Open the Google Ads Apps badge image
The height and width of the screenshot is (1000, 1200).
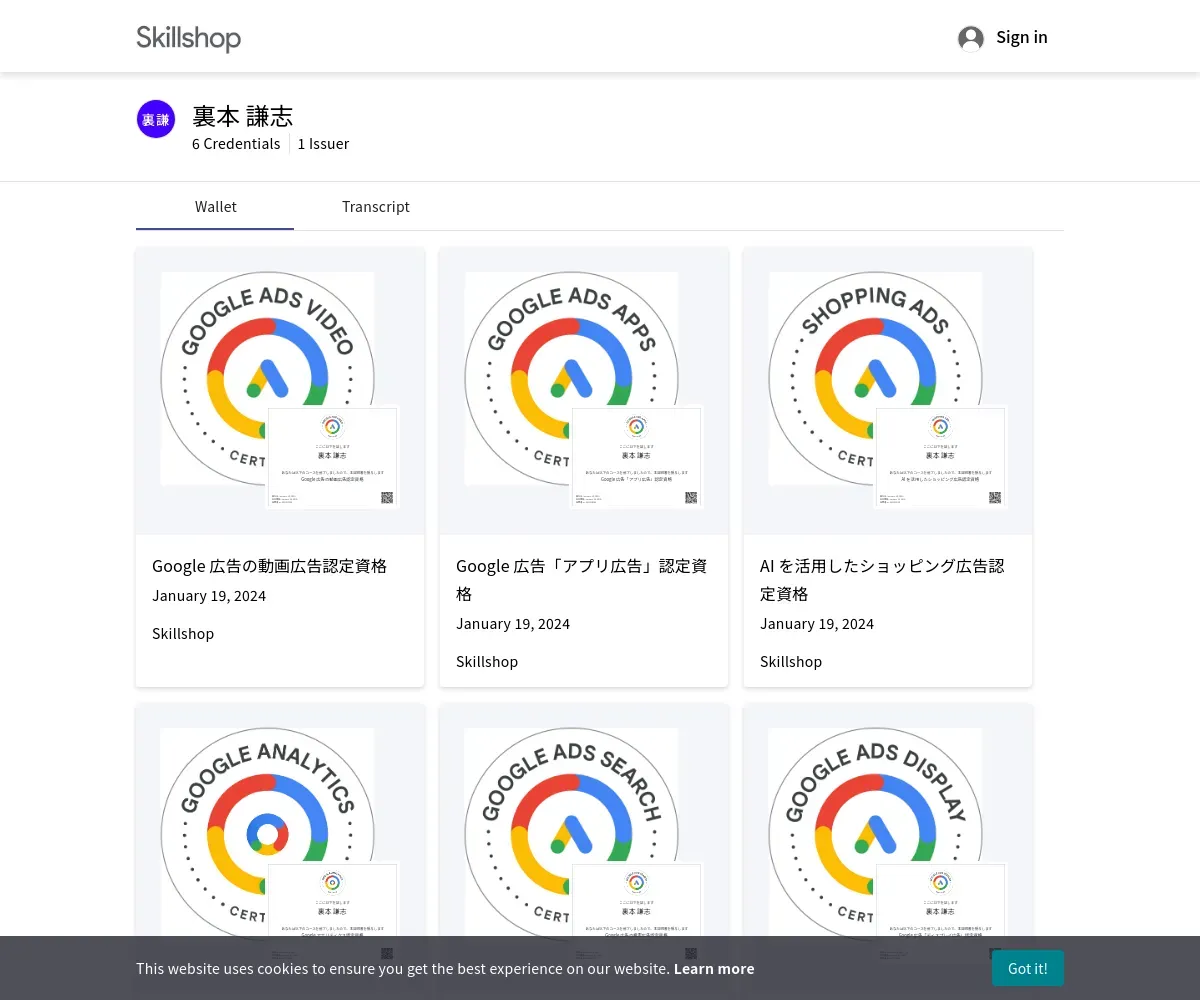coord(571,378)
